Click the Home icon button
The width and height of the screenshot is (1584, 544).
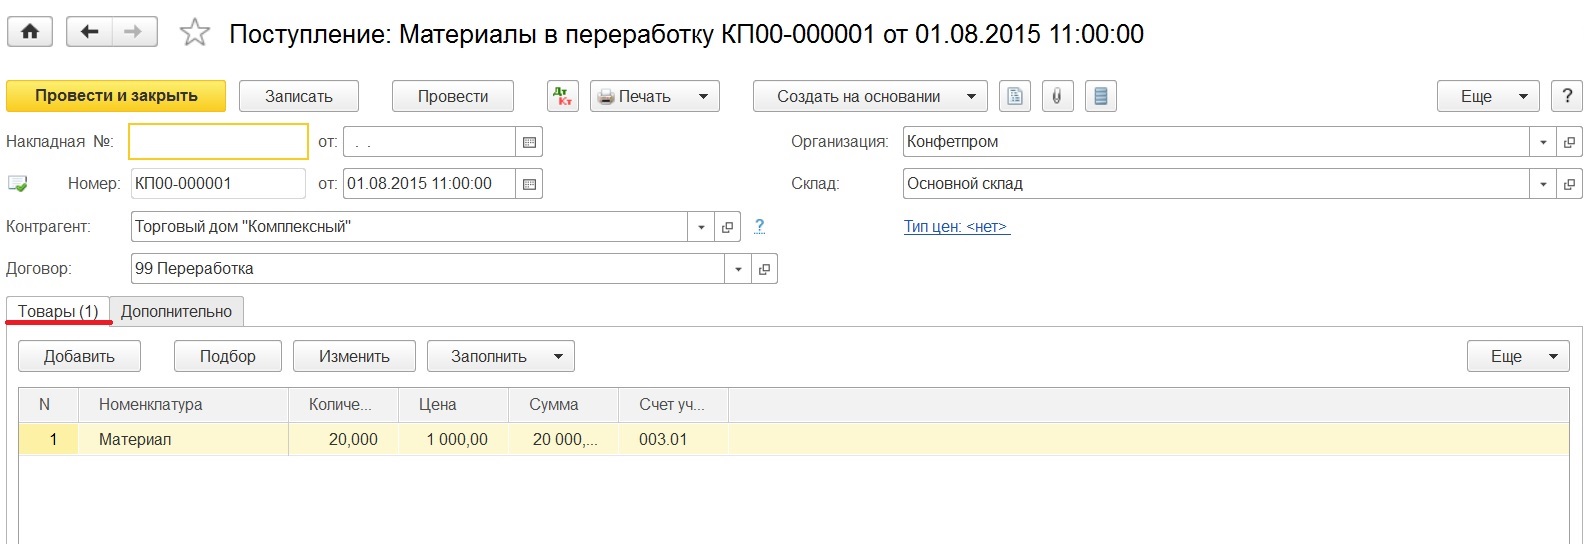click(30, 32)
